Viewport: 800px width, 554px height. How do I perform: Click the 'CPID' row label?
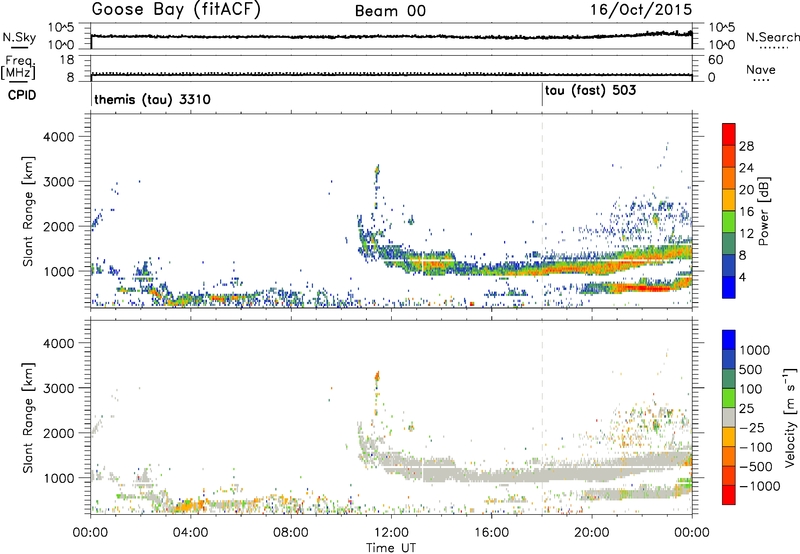click(x=22, y=95)
